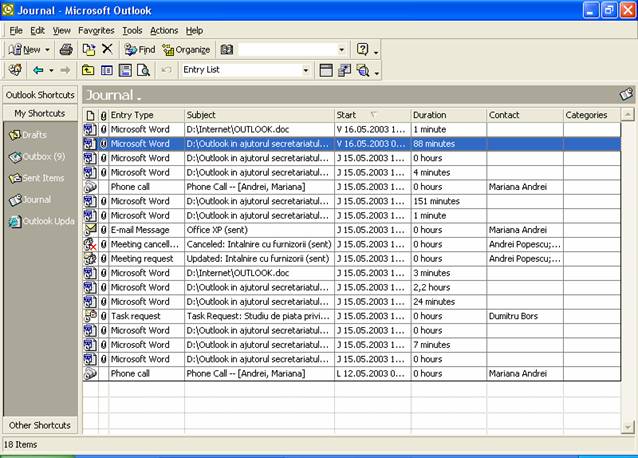Select the contact cell Dumitru Bors
The image size is (638, 458).
pyautogui.click(x=525, y=316)
